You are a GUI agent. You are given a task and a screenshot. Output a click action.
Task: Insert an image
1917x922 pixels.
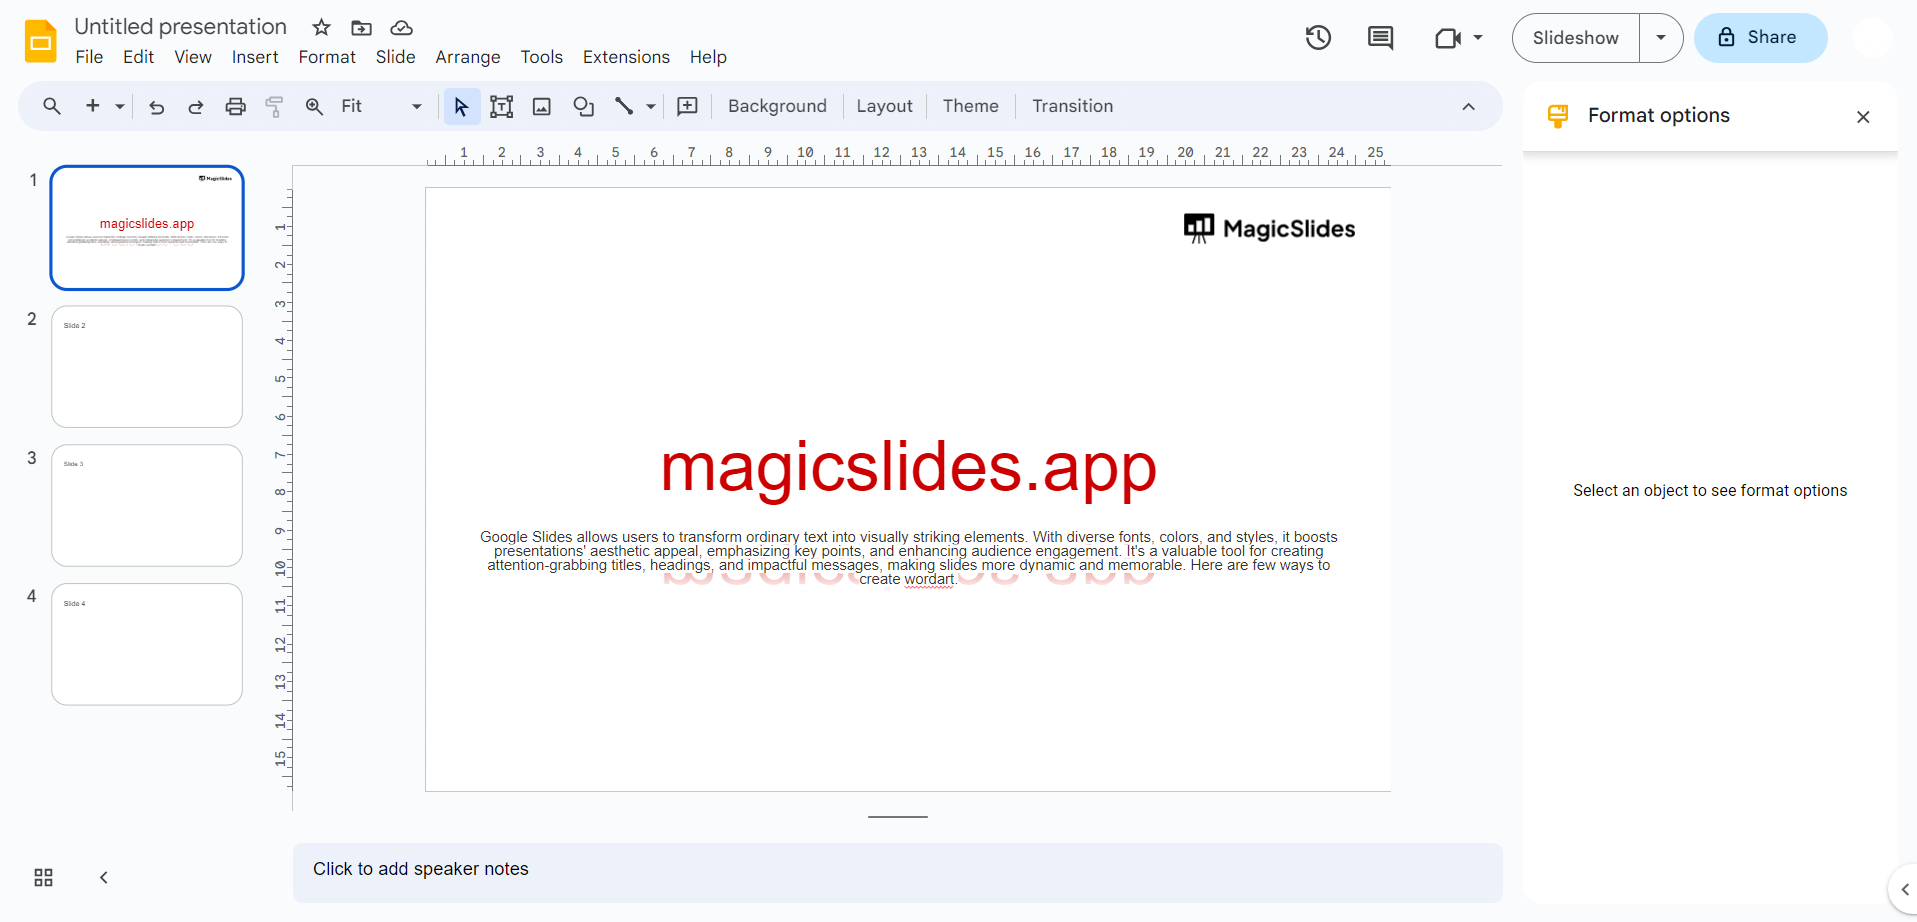[542, 106]
